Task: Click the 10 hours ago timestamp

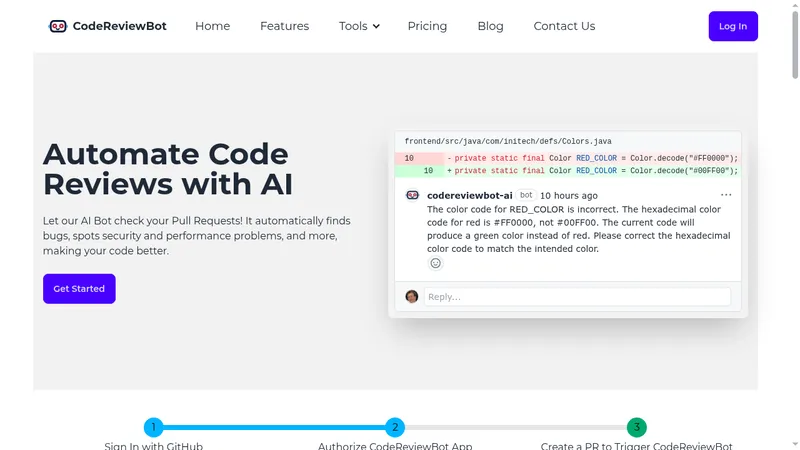Action: pos(568,195)
